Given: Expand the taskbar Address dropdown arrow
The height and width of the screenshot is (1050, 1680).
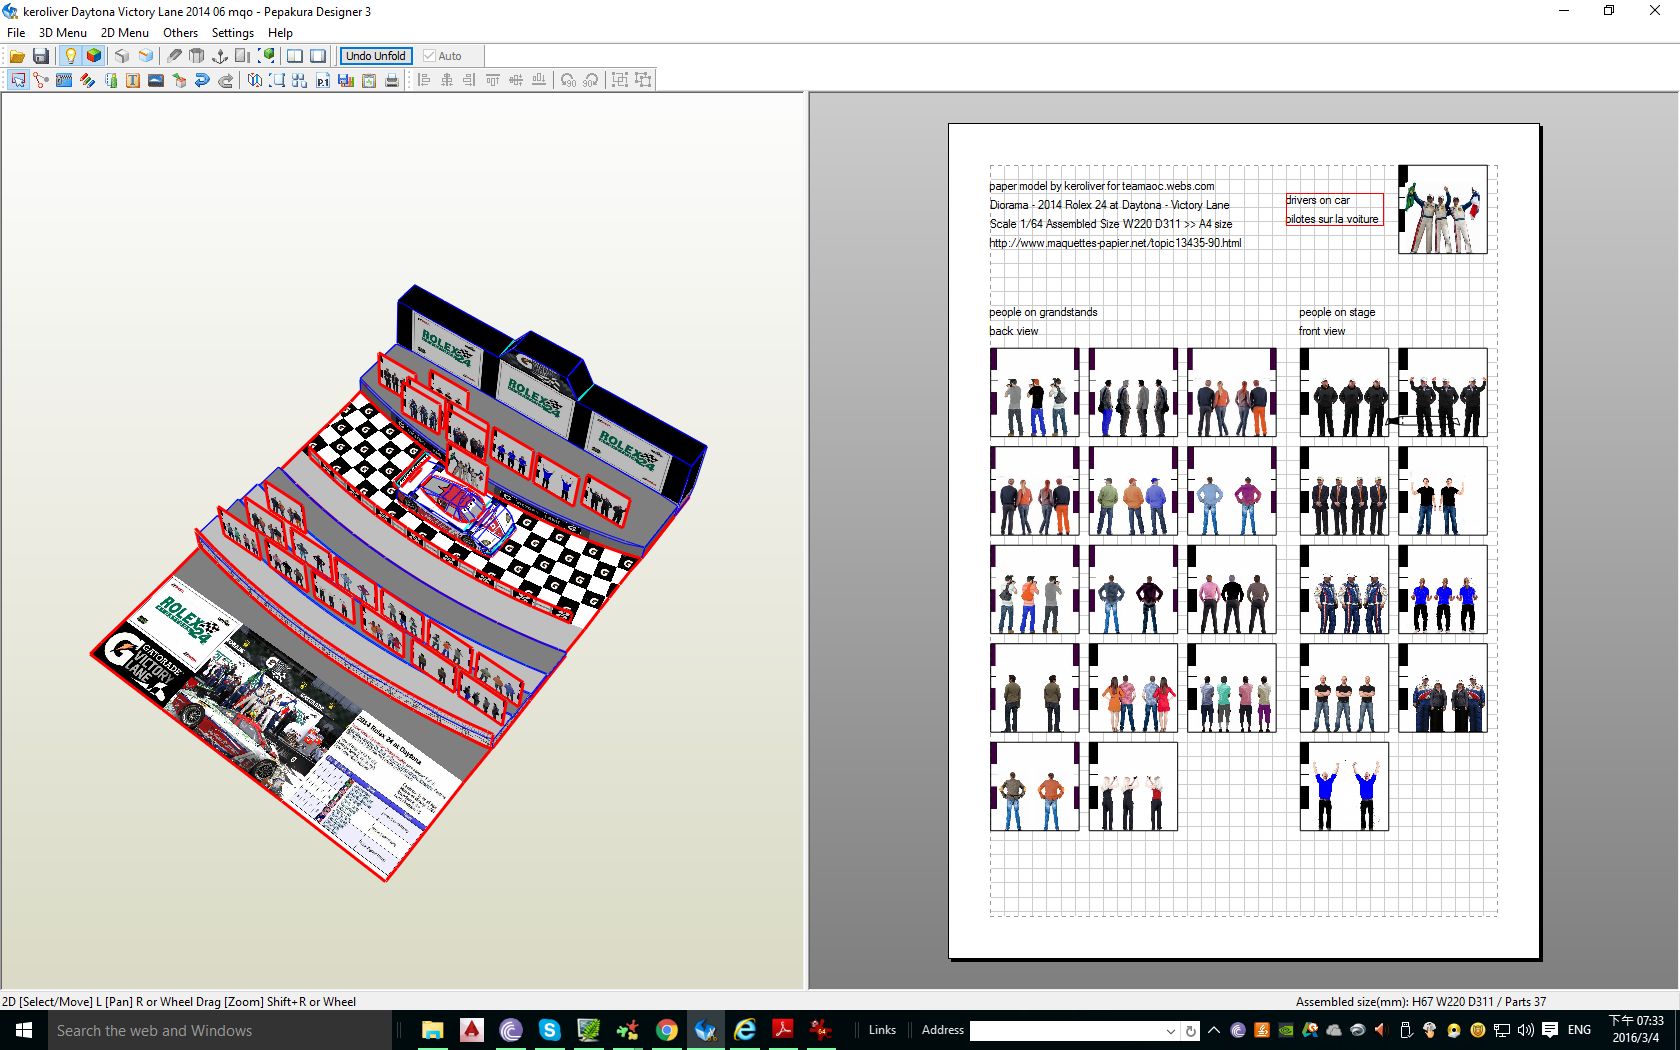Looking at the screenshot, I should (x=1170, y=1030).
